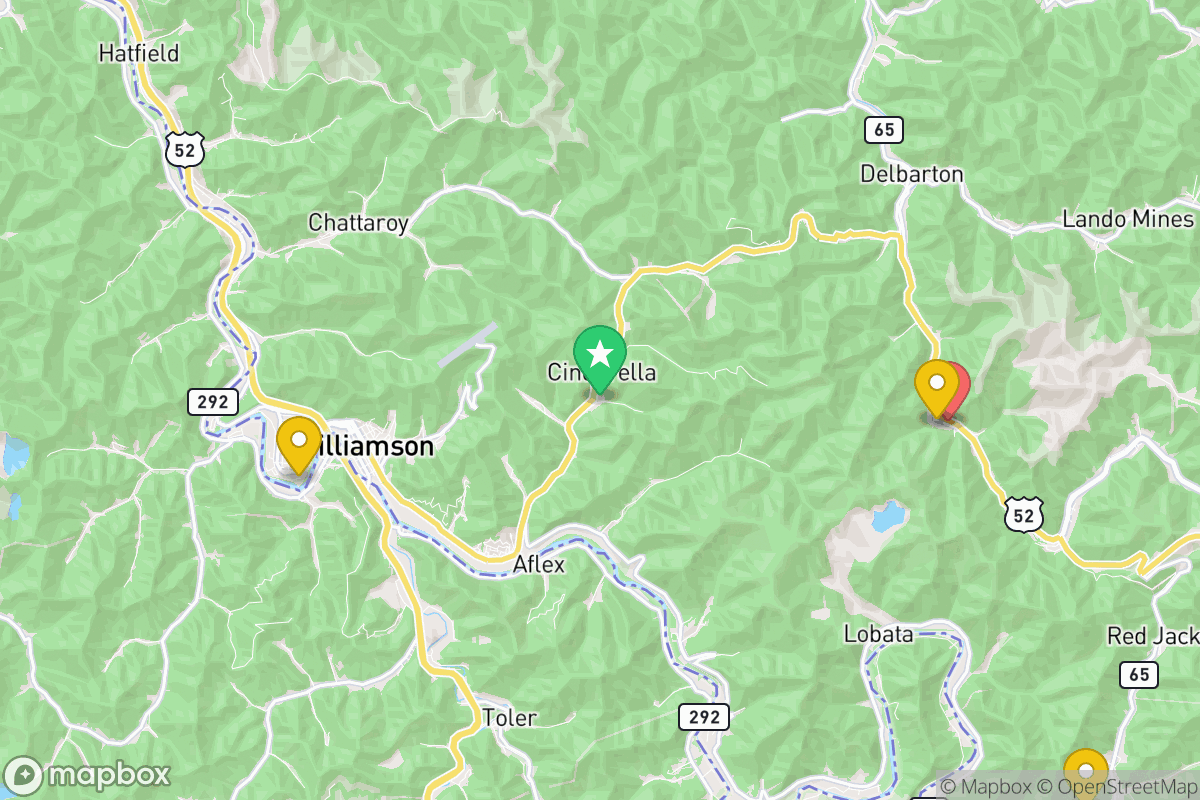Open the © Mapbox attribution link
The image size is (1200, 800).
tap(985, 786)
